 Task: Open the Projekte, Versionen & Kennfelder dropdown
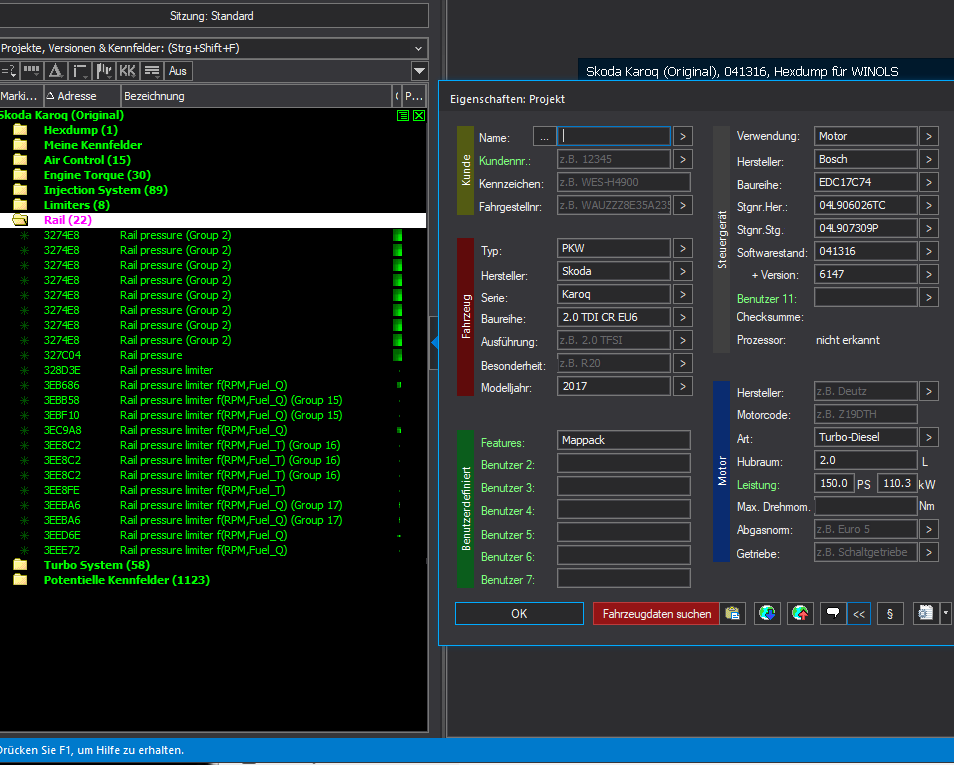click(x=418, y=48)
